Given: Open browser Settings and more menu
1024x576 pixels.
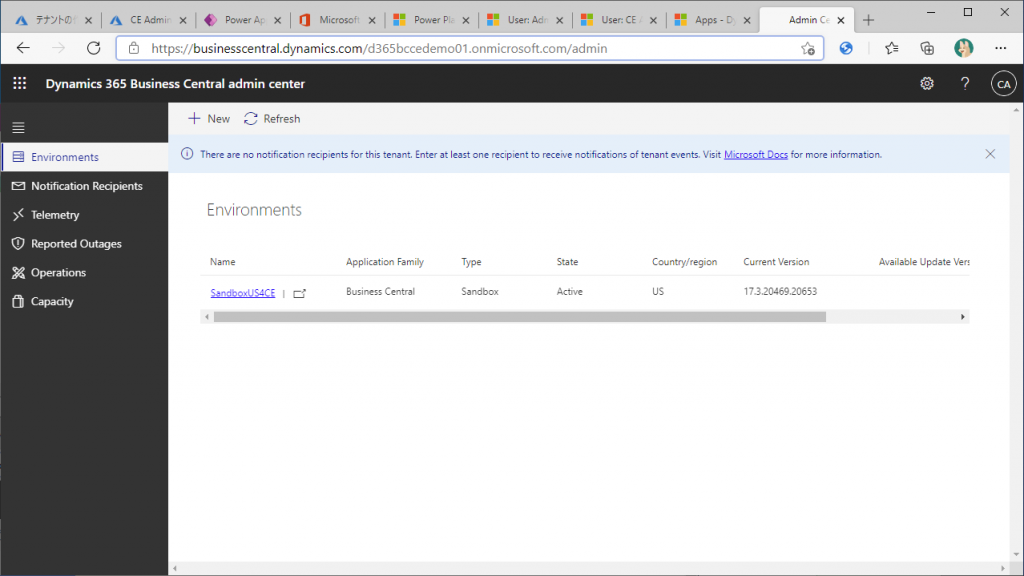Looking at the screenshot, I should point(1000,48).
